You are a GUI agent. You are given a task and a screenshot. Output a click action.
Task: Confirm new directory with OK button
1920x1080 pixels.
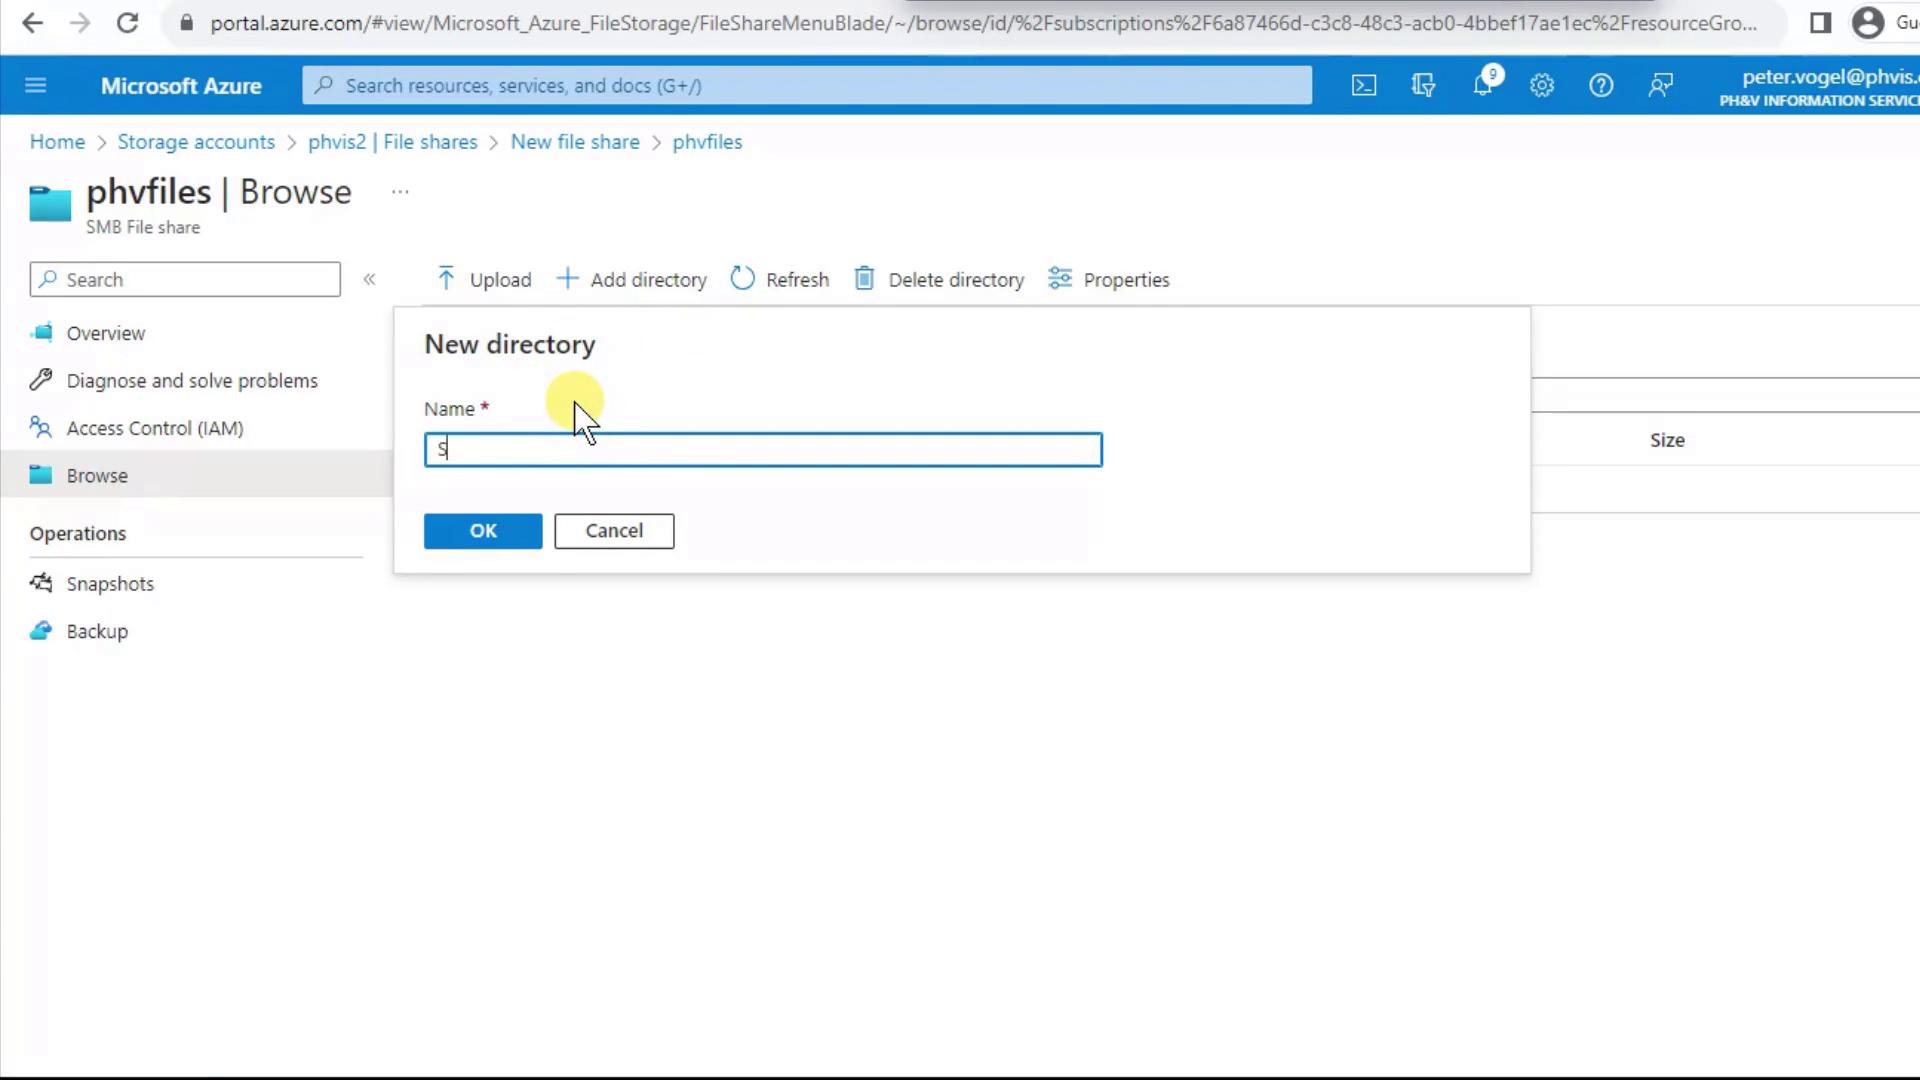pos(483,531)
